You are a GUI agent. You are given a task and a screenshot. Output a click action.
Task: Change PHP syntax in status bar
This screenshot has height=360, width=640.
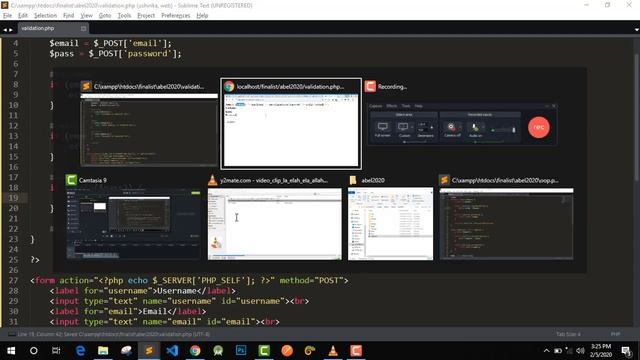(x=616, y=334)
